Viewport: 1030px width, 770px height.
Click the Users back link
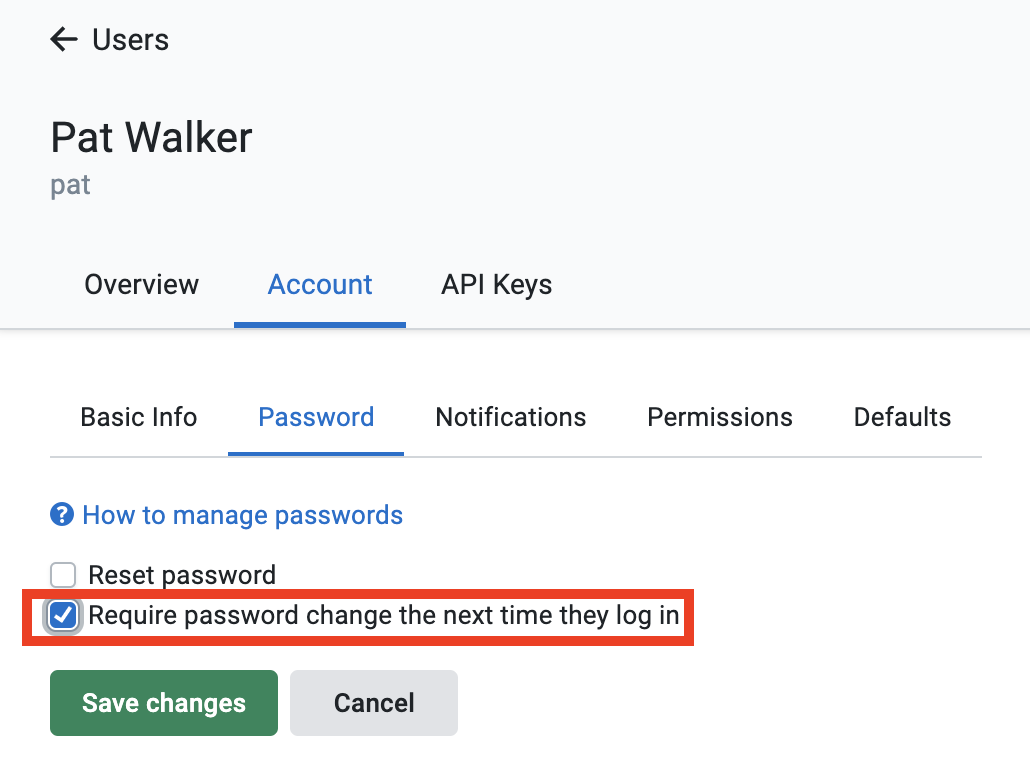tap(130, 39)
